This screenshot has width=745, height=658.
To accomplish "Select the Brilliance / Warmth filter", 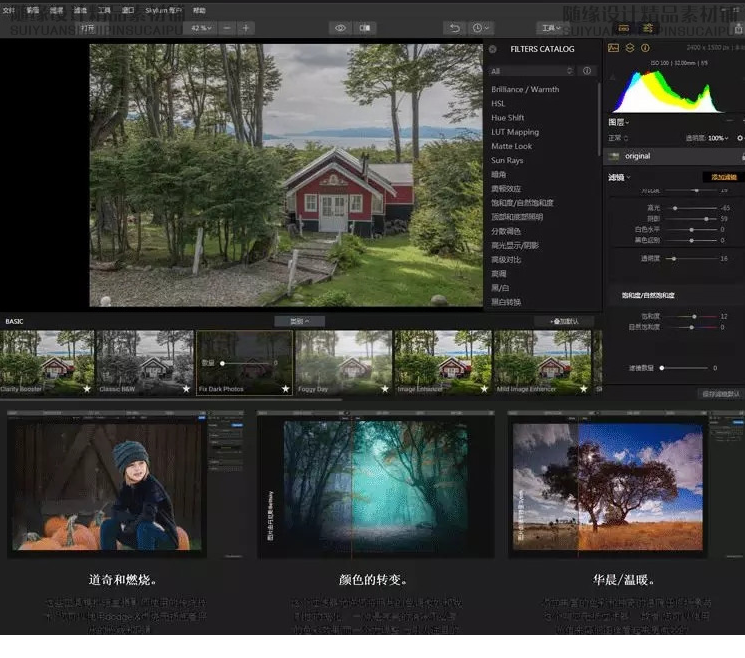I will pos(525,89).
